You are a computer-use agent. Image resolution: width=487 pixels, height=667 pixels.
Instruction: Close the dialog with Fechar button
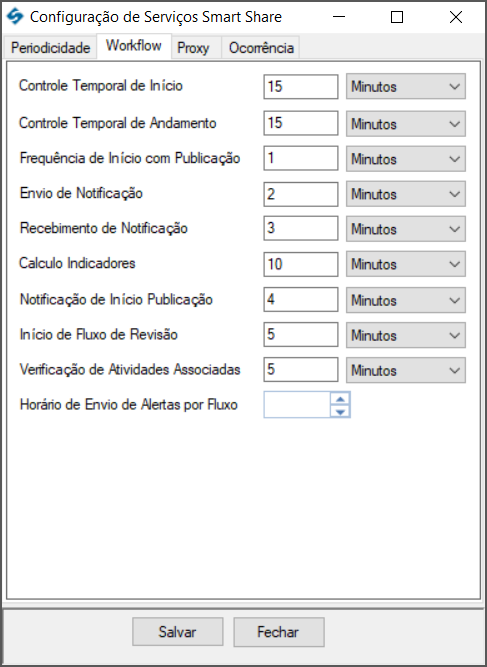point(279,632)
